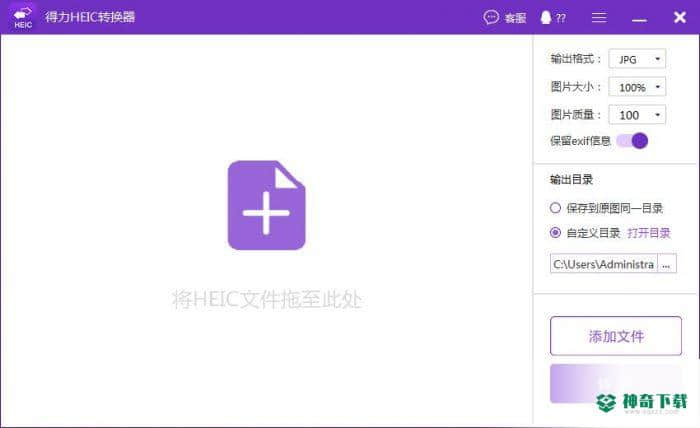Click the purple start conversion button
Viewport: 700px width, 428px height.
[616, 383]
